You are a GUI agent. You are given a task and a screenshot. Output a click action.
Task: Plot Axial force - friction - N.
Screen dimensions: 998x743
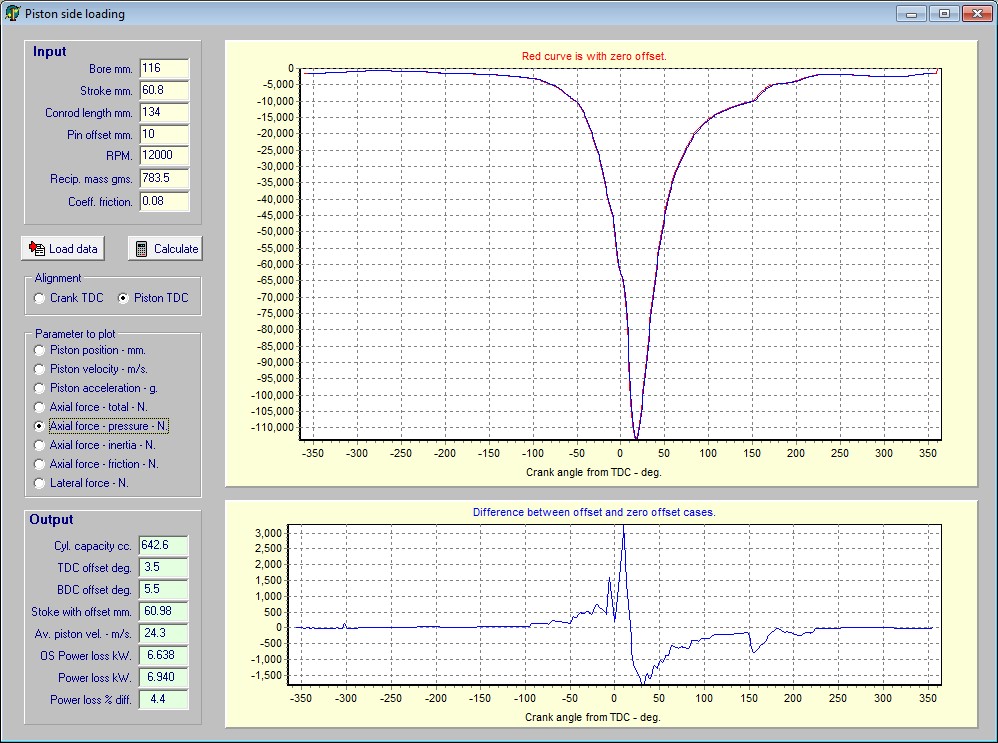coord(40,464)
